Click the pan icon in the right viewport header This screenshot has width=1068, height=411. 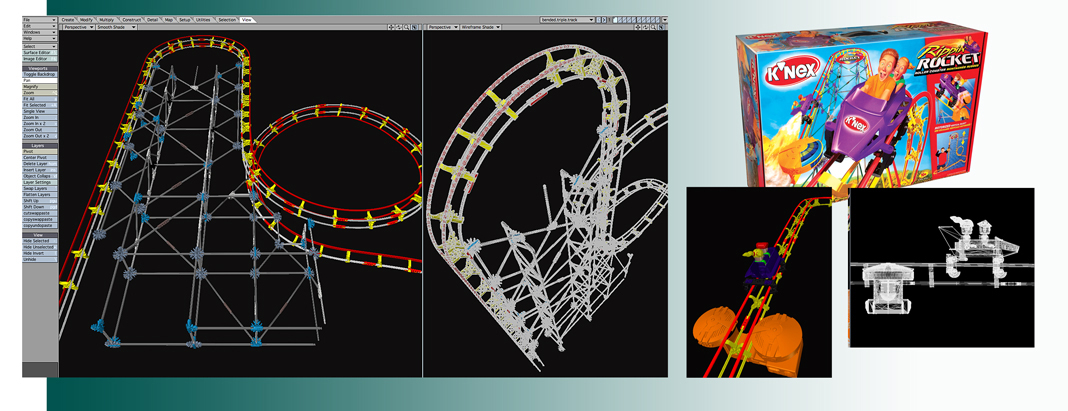click(x=638, y=27)
